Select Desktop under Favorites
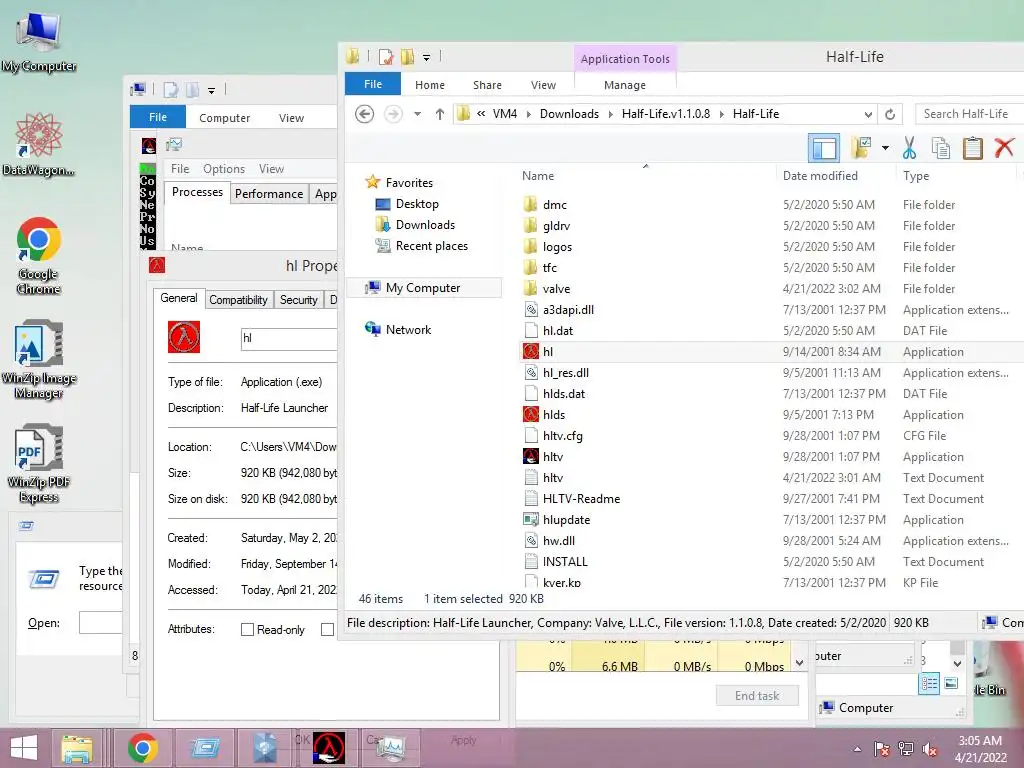1024x768 pixels. click(x=417, y=204)
